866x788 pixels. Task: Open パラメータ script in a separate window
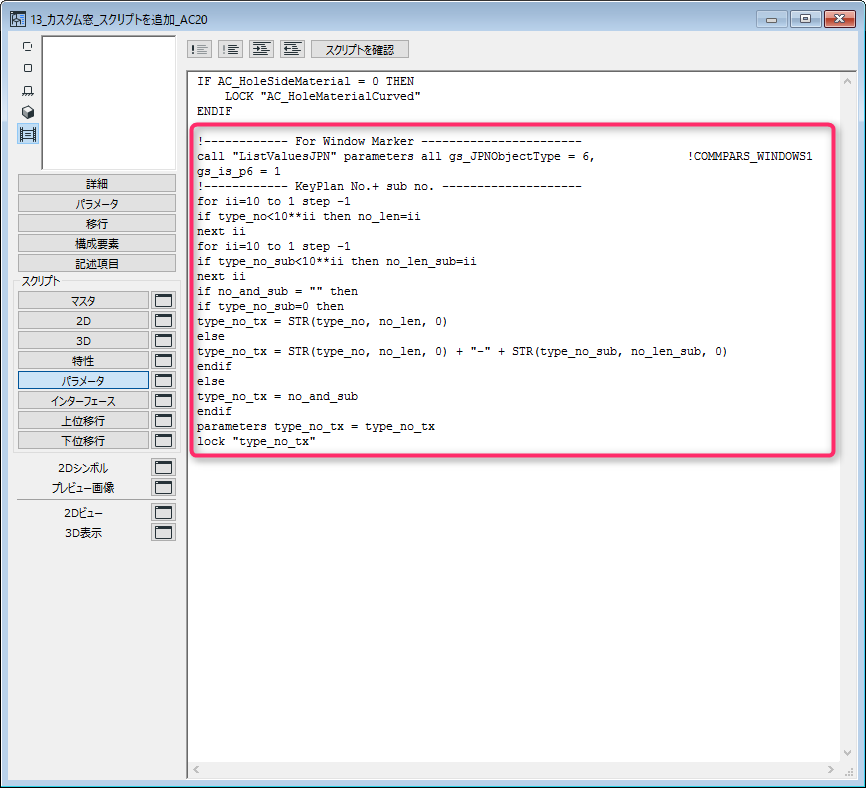click(x=163, y=380)
